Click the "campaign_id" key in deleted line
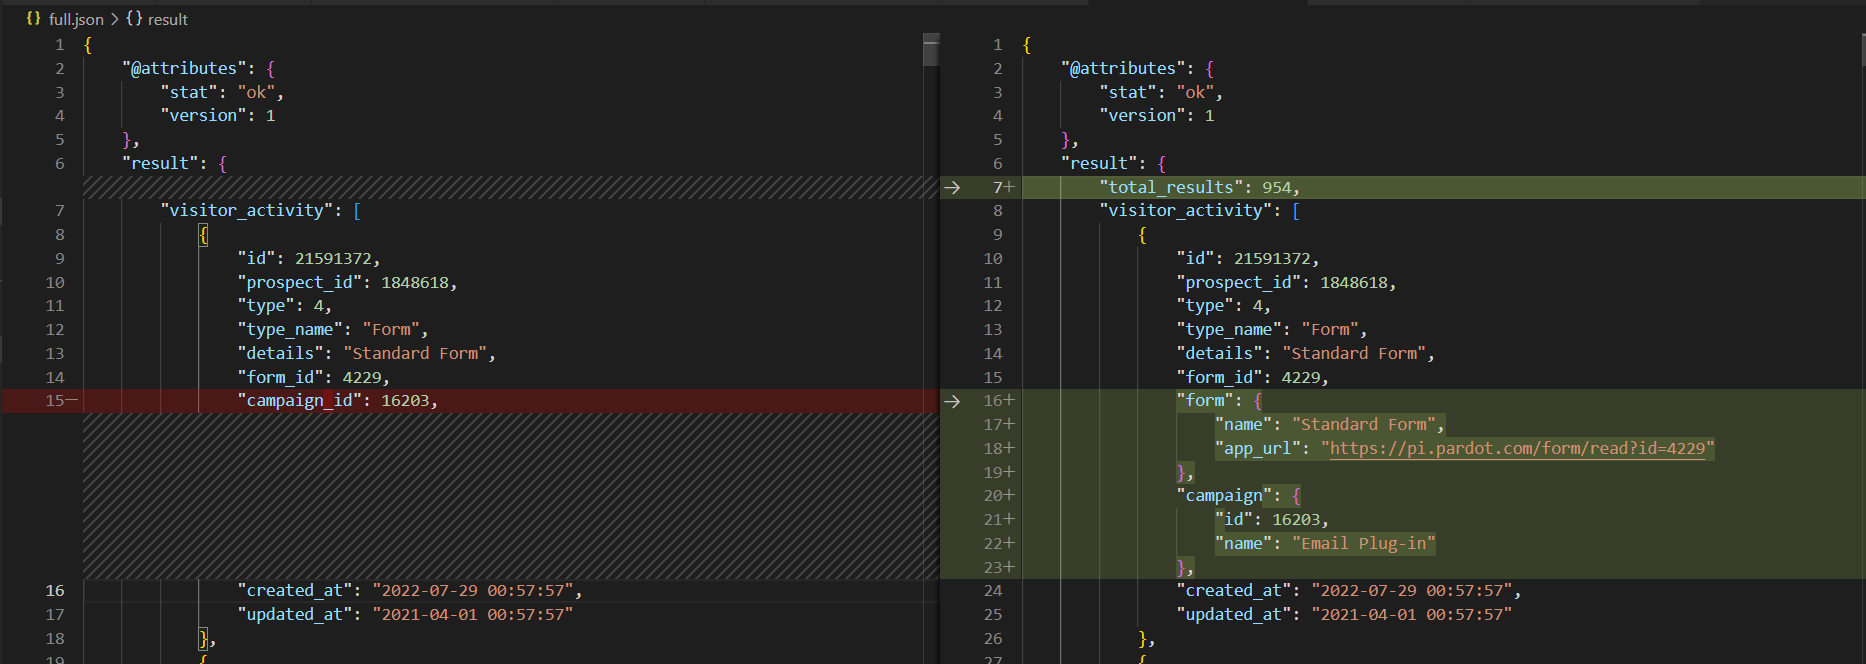The height and width of the screenshot is (664, 1866). click(296, 401)
